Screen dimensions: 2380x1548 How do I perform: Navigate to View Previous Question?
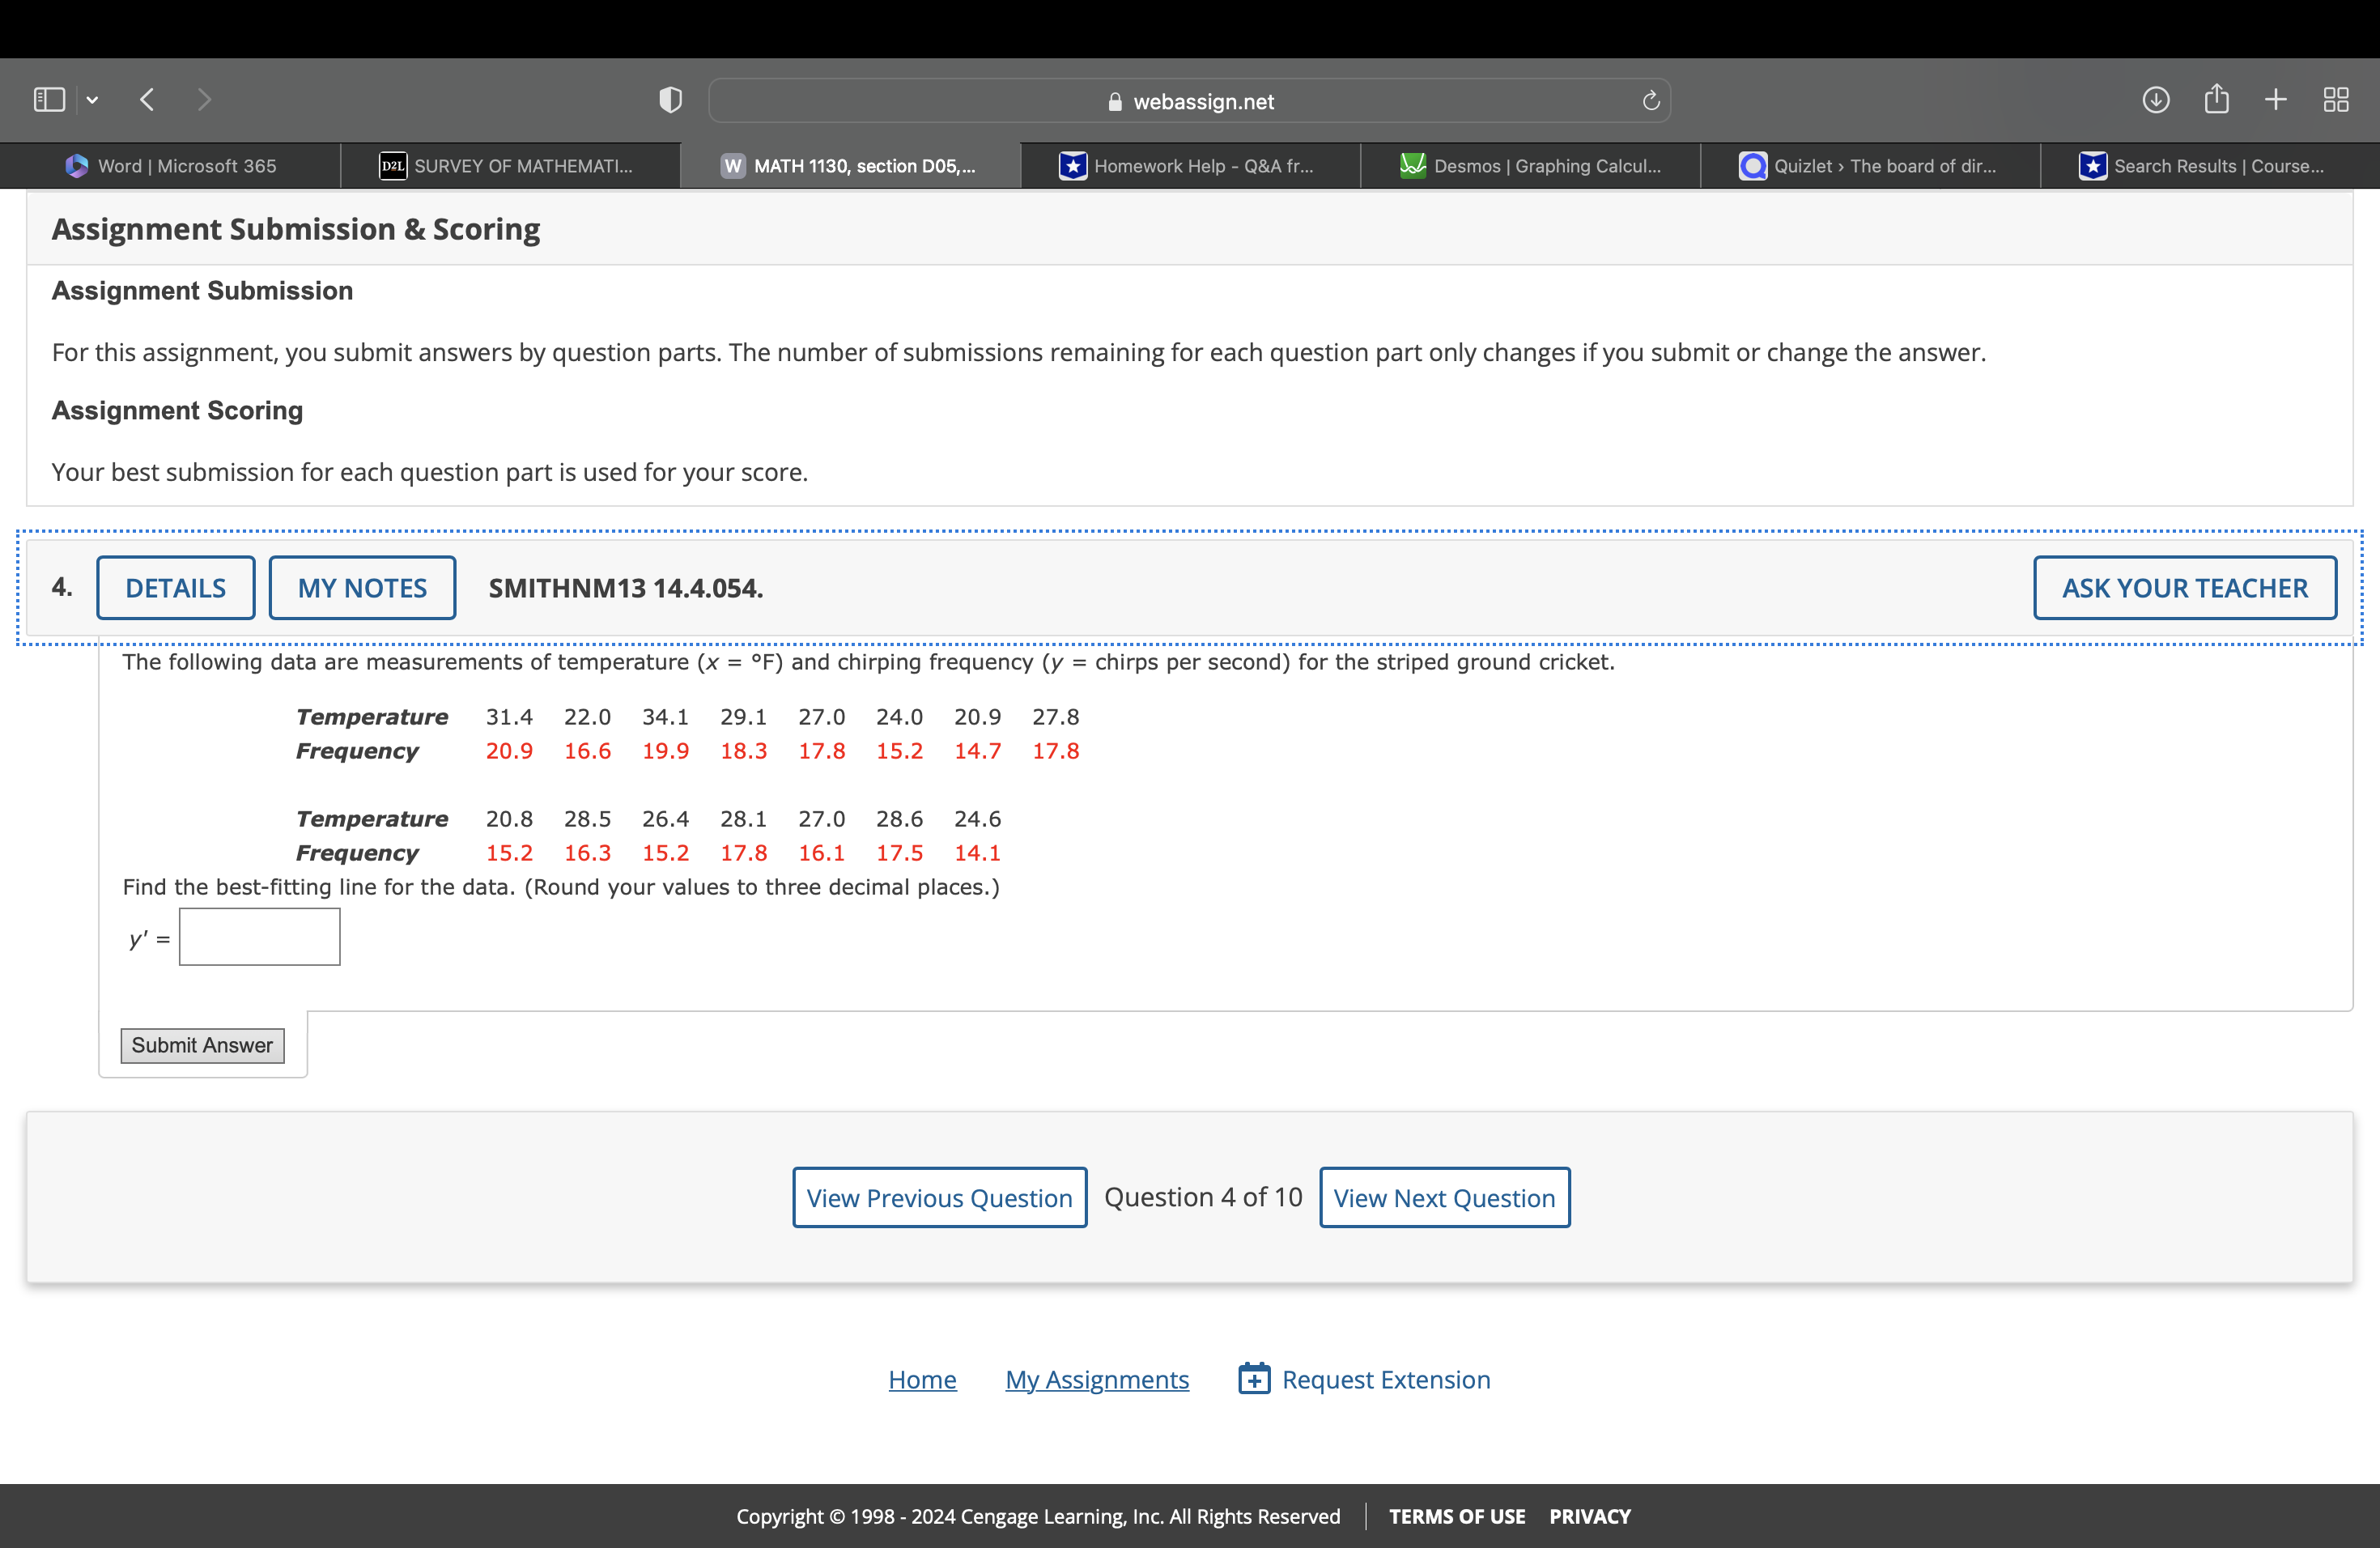(x=938, y=1197)
